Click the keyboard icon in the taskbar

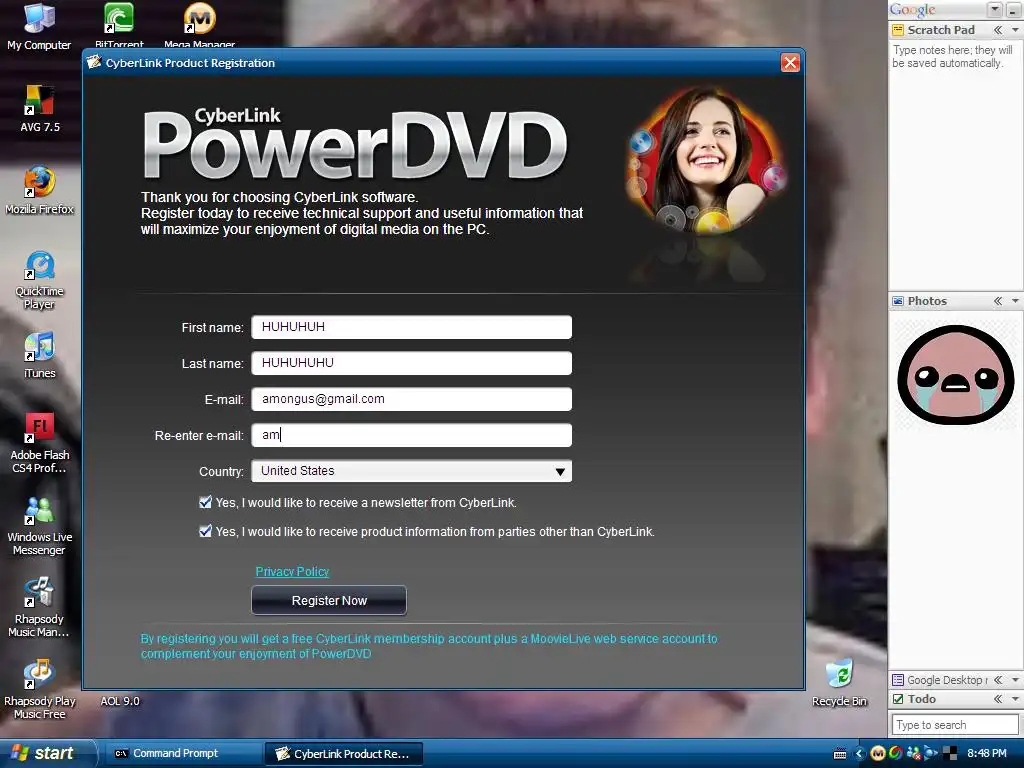pyautogui.click(x=840, y=754)
